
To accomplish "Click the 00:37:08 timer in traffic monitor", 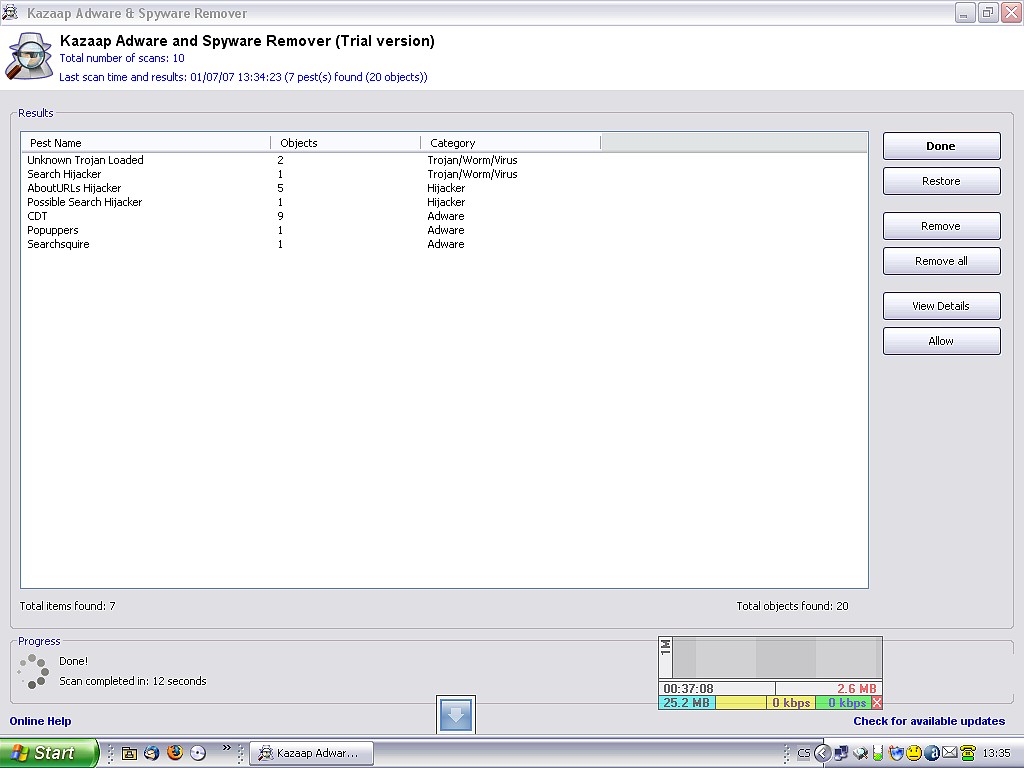I will coord(688,688).
